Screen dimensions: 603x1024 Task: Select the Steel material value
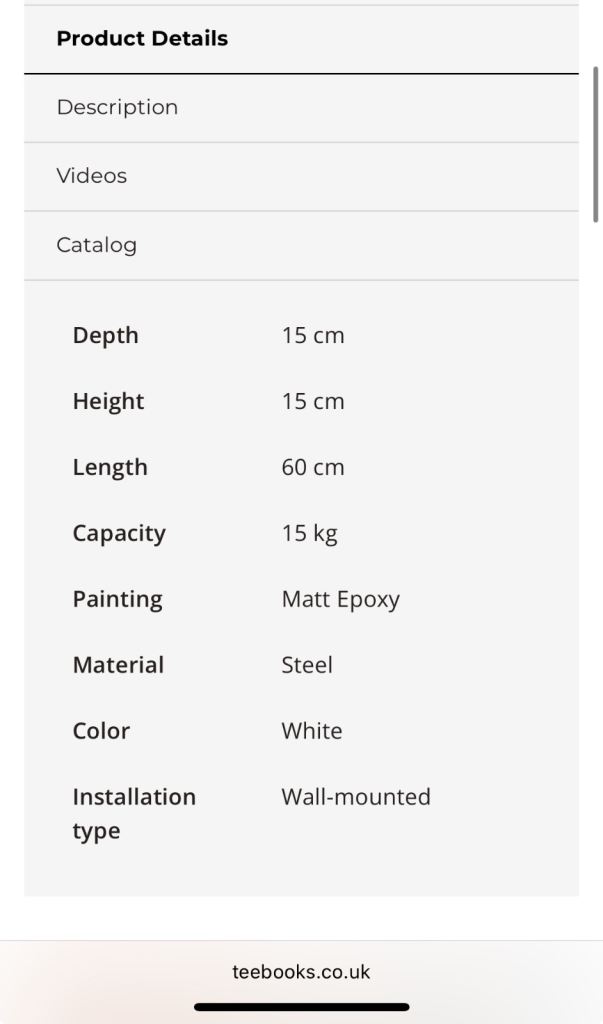pyautogui.click(x=307, y=666)
